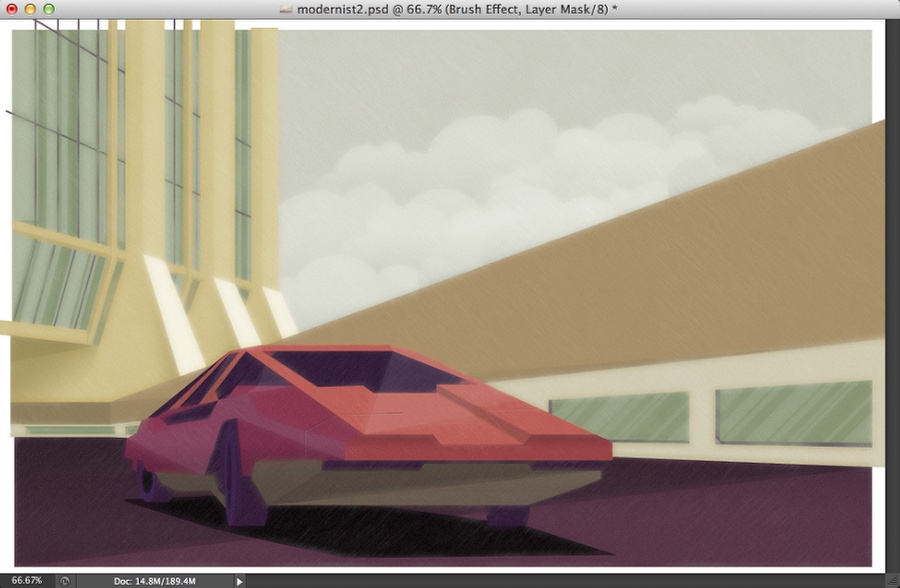
Task: Open the status bar info arrow menu
Action: click(239, 581)
